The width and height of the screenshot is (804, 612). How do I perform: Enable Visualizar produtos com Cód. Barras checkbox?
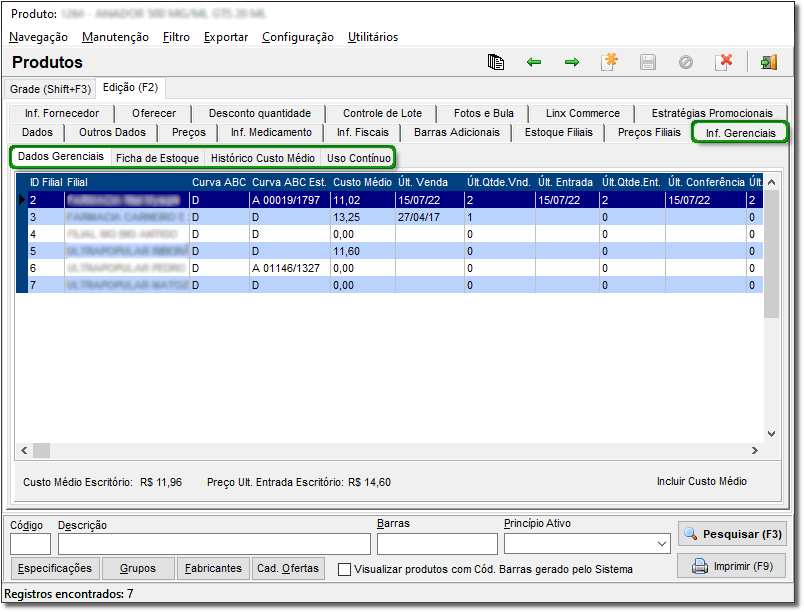[x=345, y=569]
